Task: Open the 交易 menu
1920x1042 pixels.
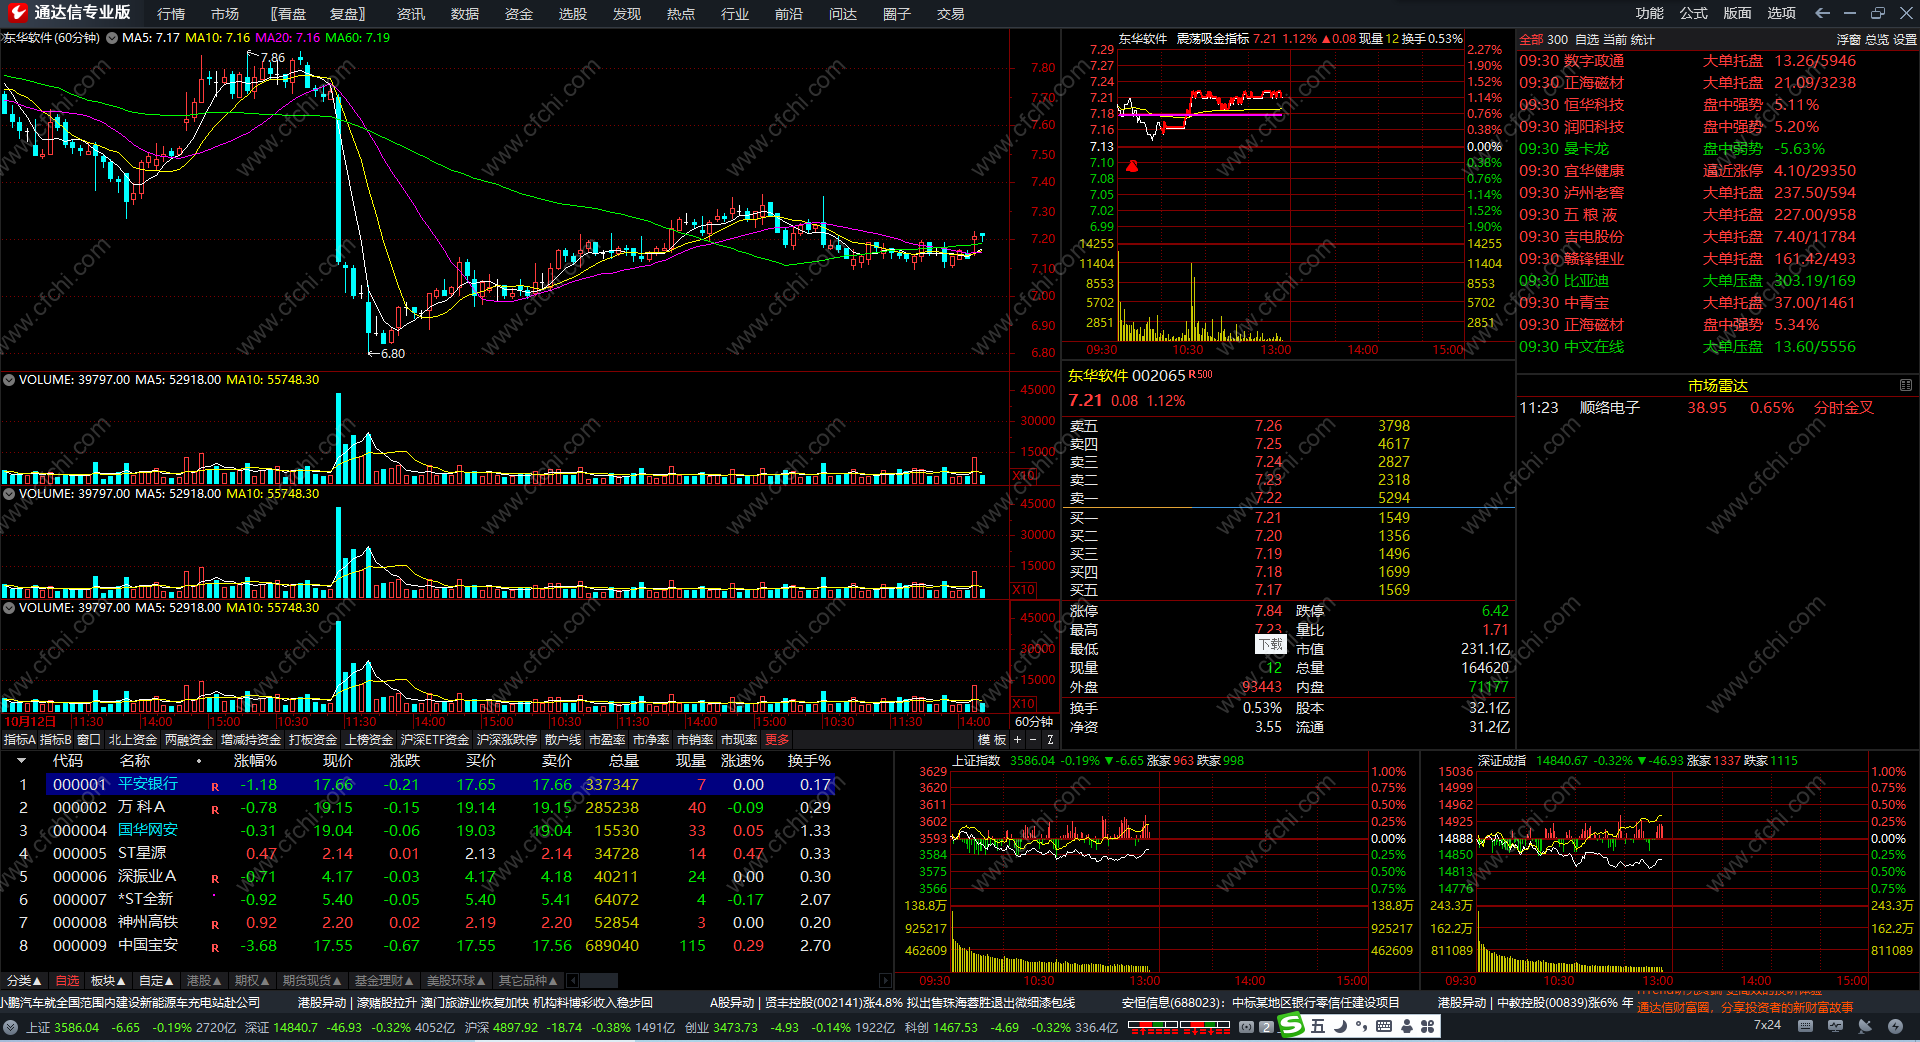Action: [951, 14]
